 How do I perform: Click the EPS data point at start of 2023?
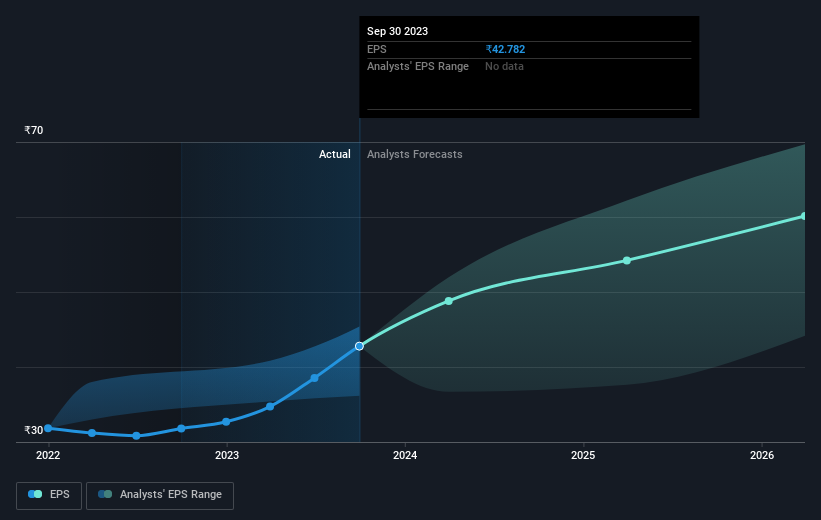(226, 422)
